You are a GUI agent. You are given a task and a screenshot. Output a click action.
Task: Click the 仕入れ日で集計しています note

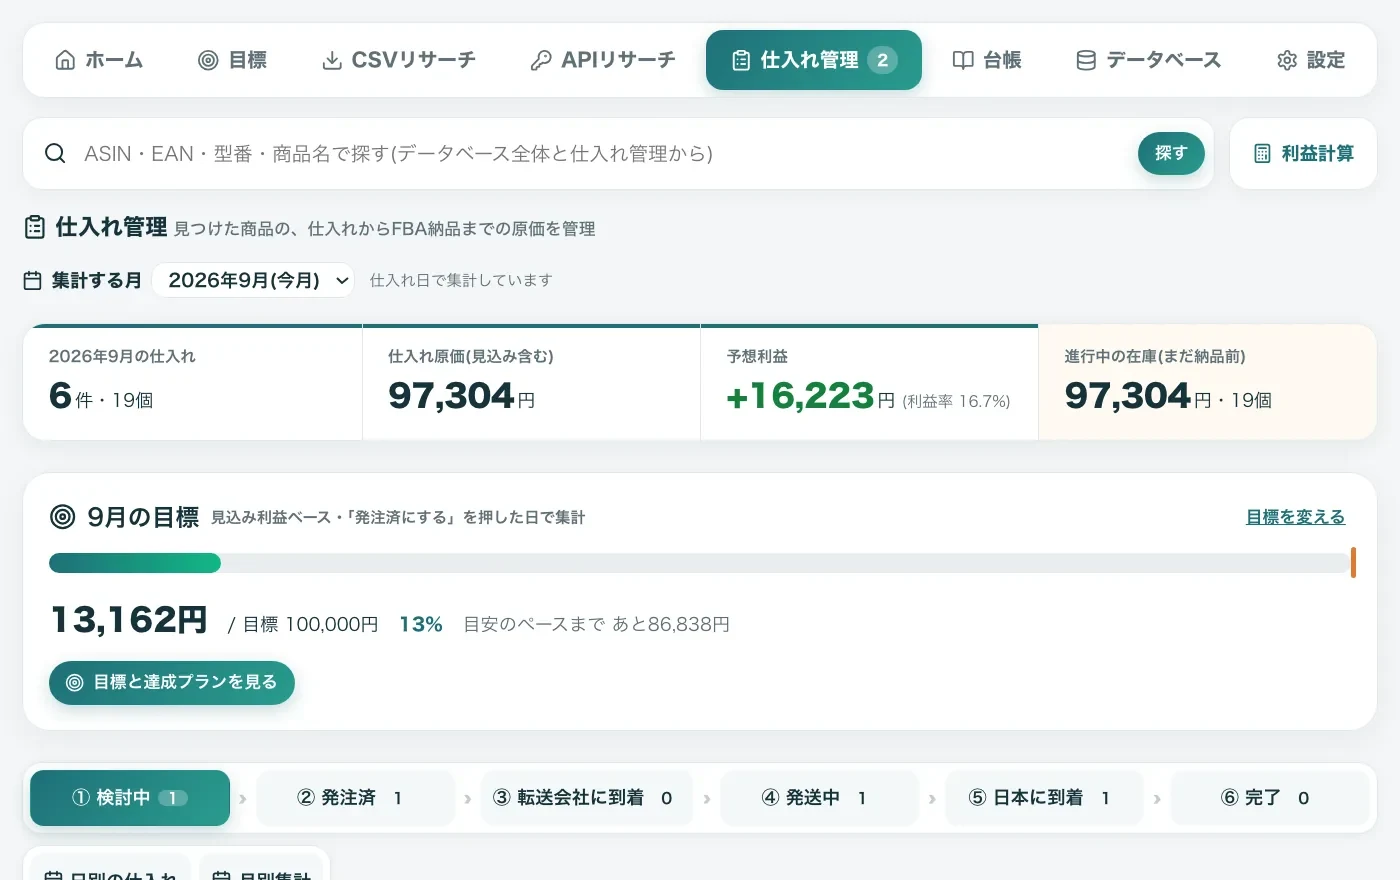(x=461, y=280)
